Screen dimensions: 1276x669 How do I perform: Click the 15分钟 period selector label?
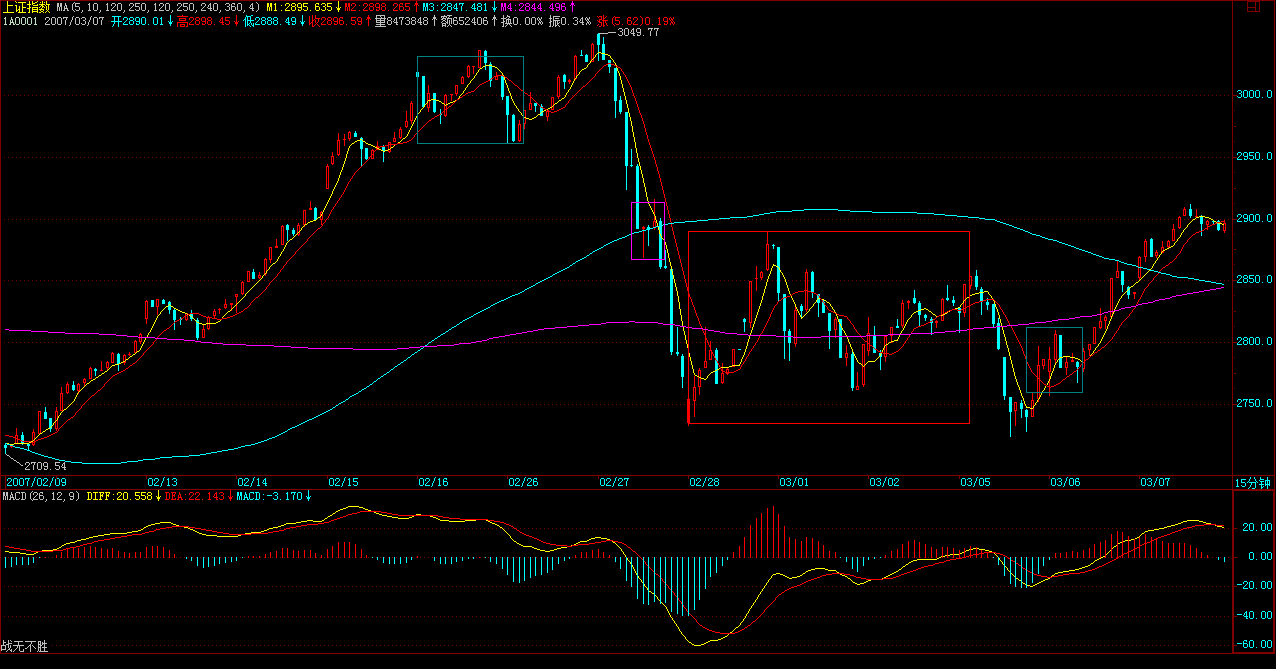[x=1254, y=482]
